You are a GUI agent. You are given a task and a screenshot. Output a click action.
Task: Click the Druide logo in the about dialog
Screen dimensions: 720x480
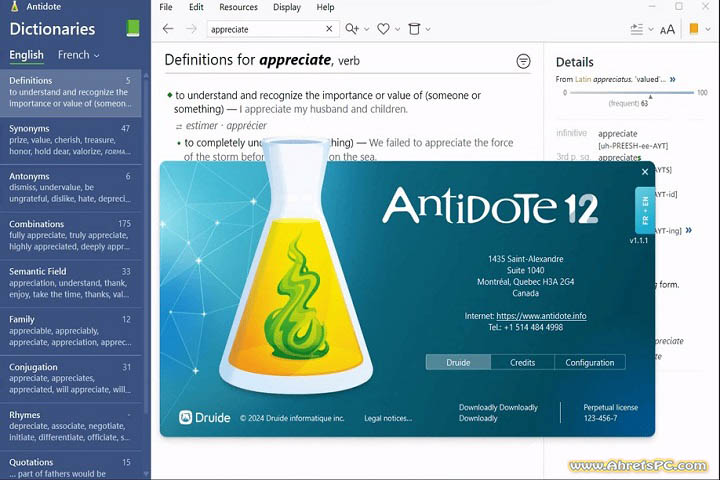(204, 418)
